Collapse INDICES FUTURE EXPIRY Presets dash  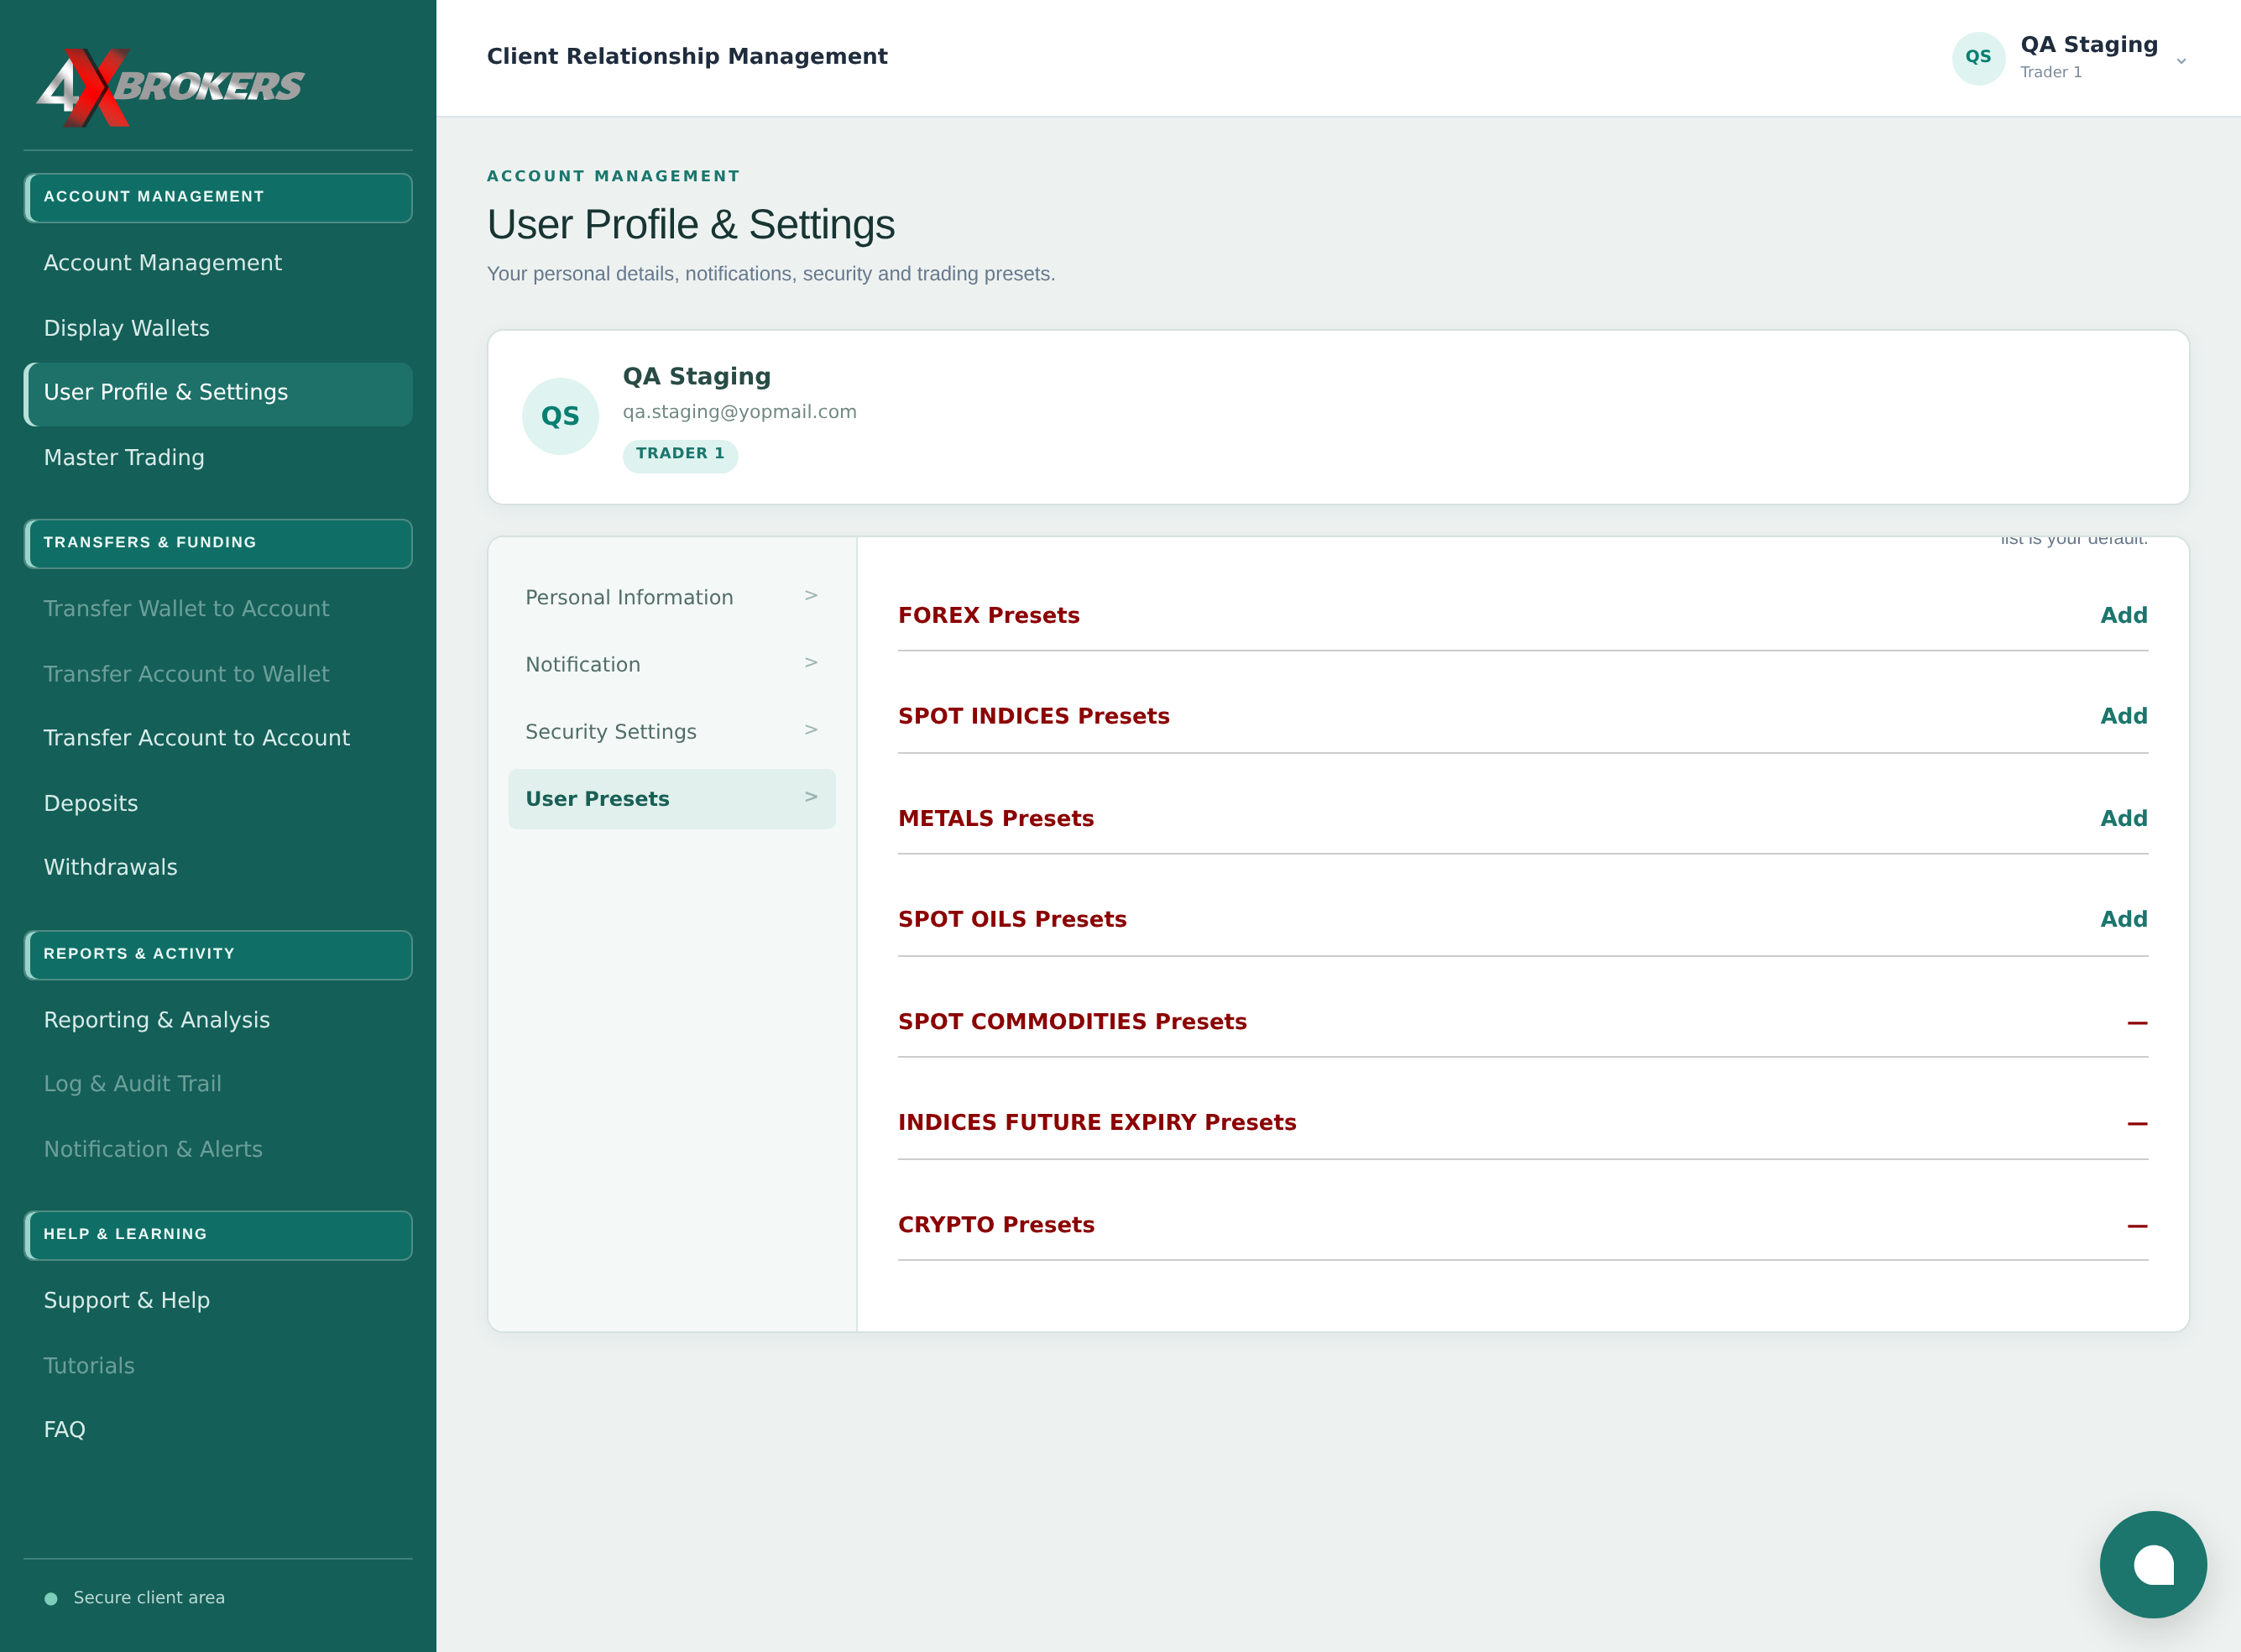pyautogui.click(x=2137, y=1123)
